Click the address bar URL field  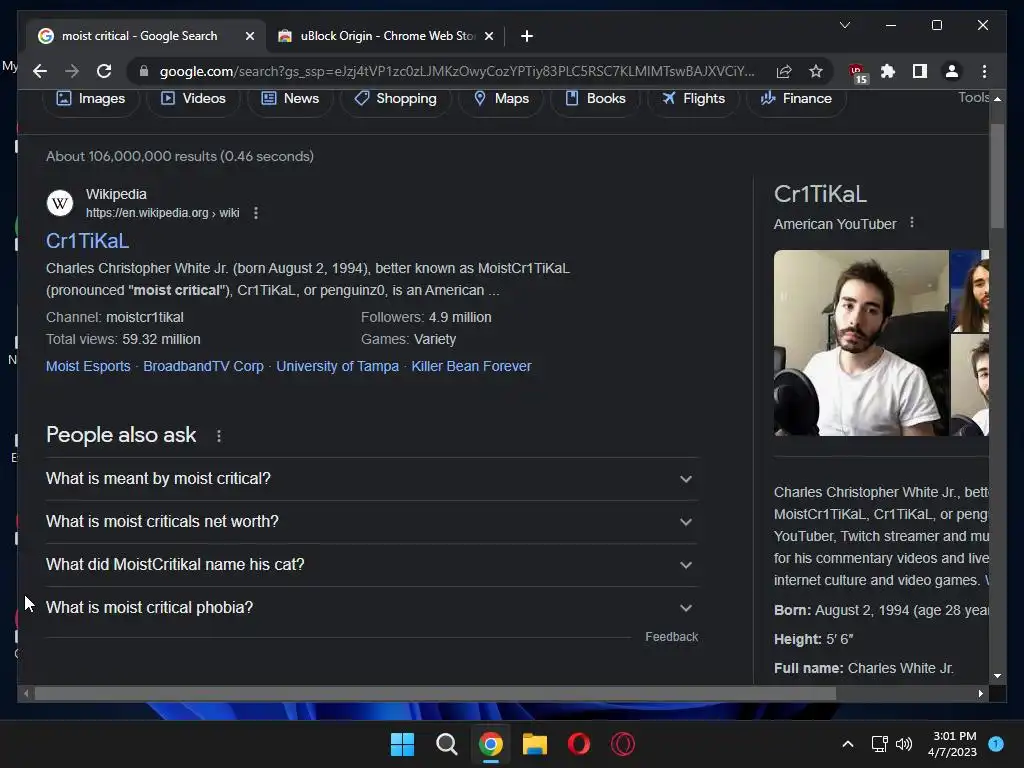point(457,71)
